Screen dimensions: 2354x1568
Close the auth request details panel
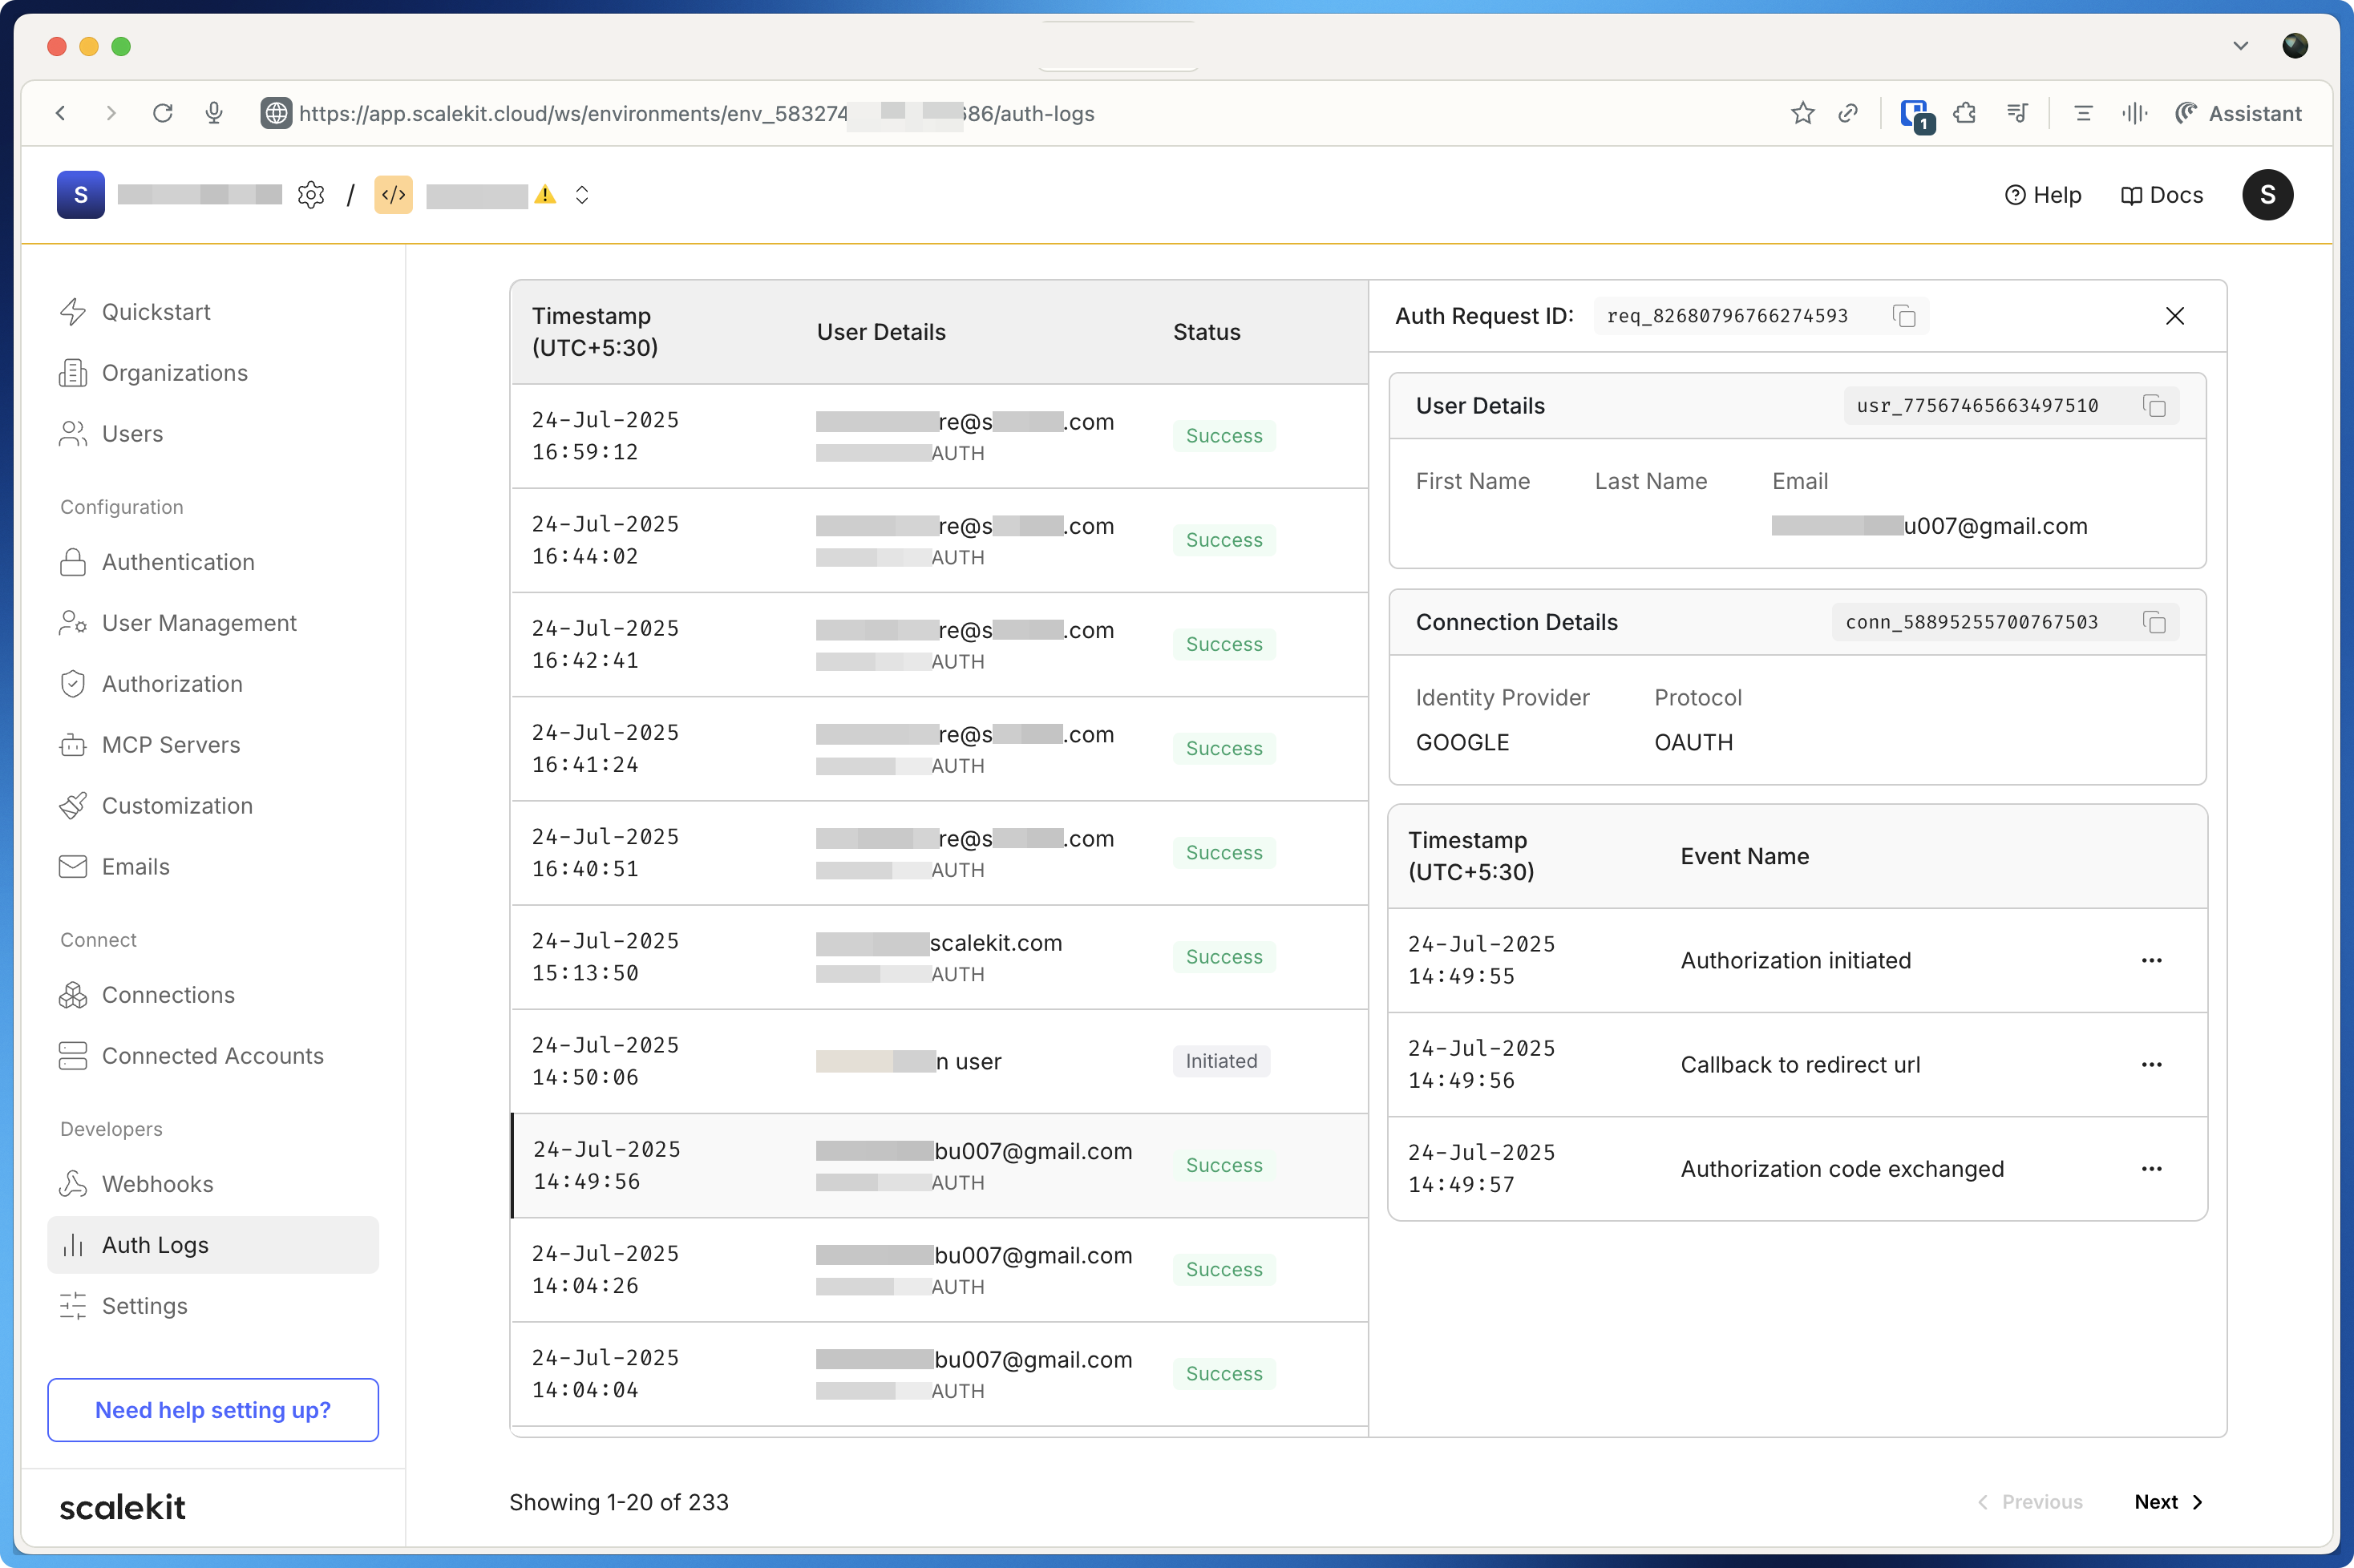[x=2174, y=316]
